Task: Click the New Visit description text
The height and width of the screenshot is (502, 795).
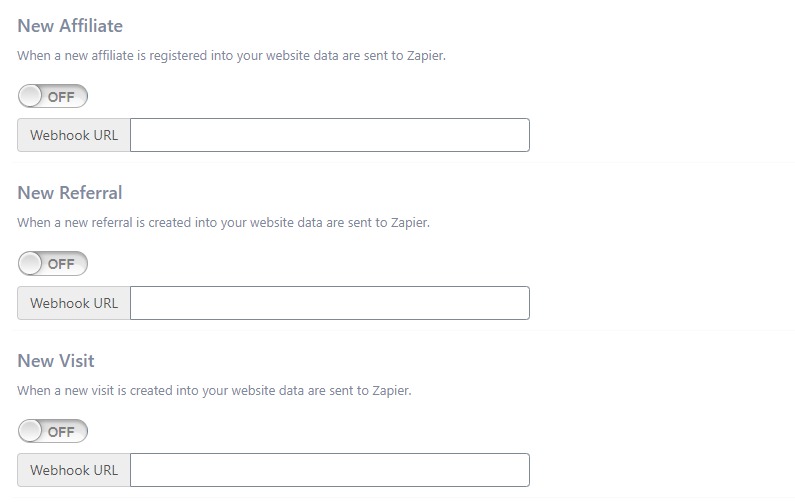Action: [214, 391]
